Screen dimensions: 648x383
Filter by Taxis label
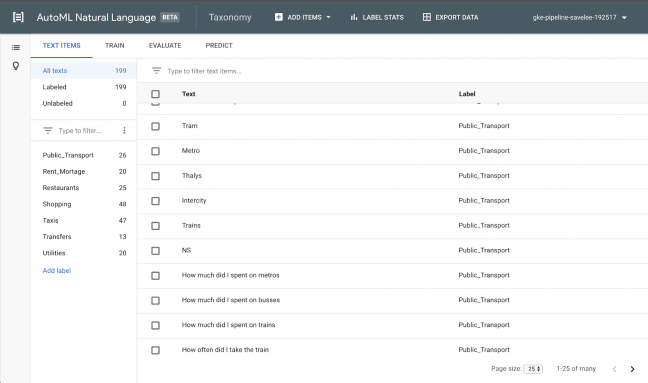tap(84, 220)
